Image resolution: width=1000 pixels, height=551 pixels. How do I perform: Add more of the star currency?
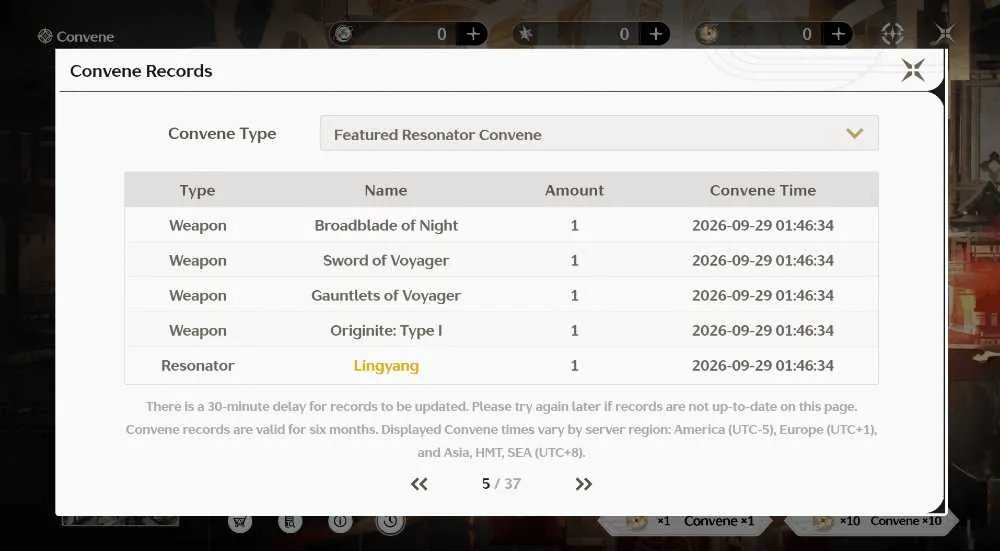[x=656, y=34]
